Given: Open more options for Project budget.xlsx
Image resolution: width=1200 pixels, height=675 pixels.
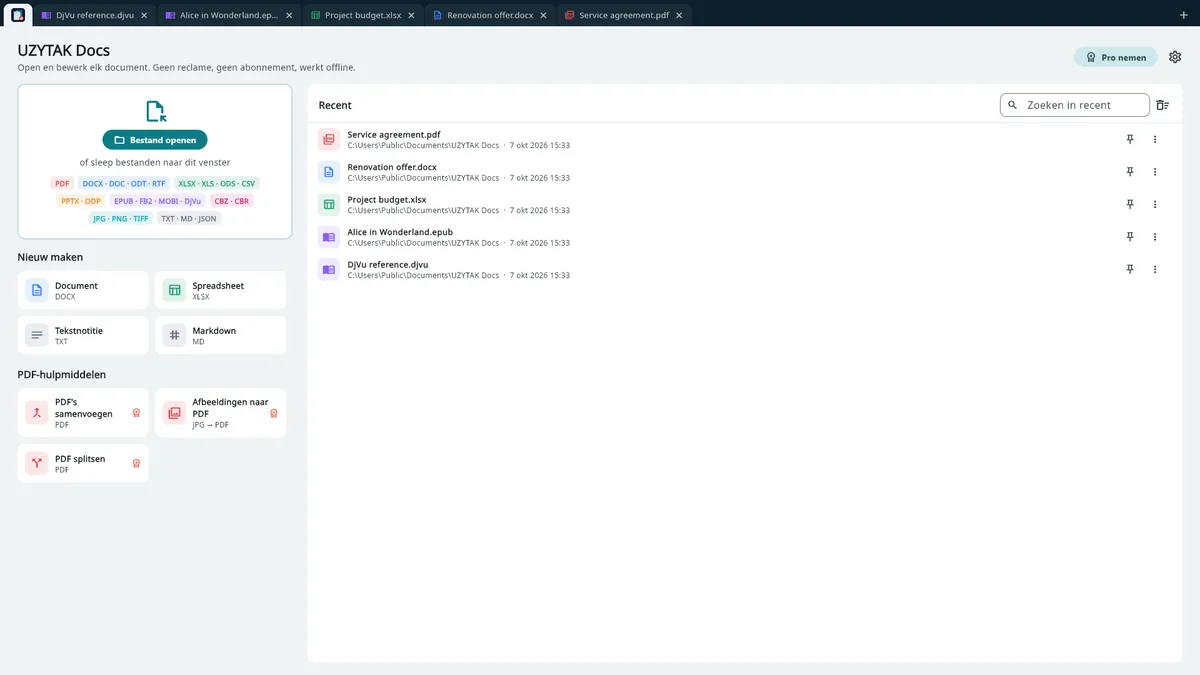Looking at the screenshot, I should pos(1155,205).
